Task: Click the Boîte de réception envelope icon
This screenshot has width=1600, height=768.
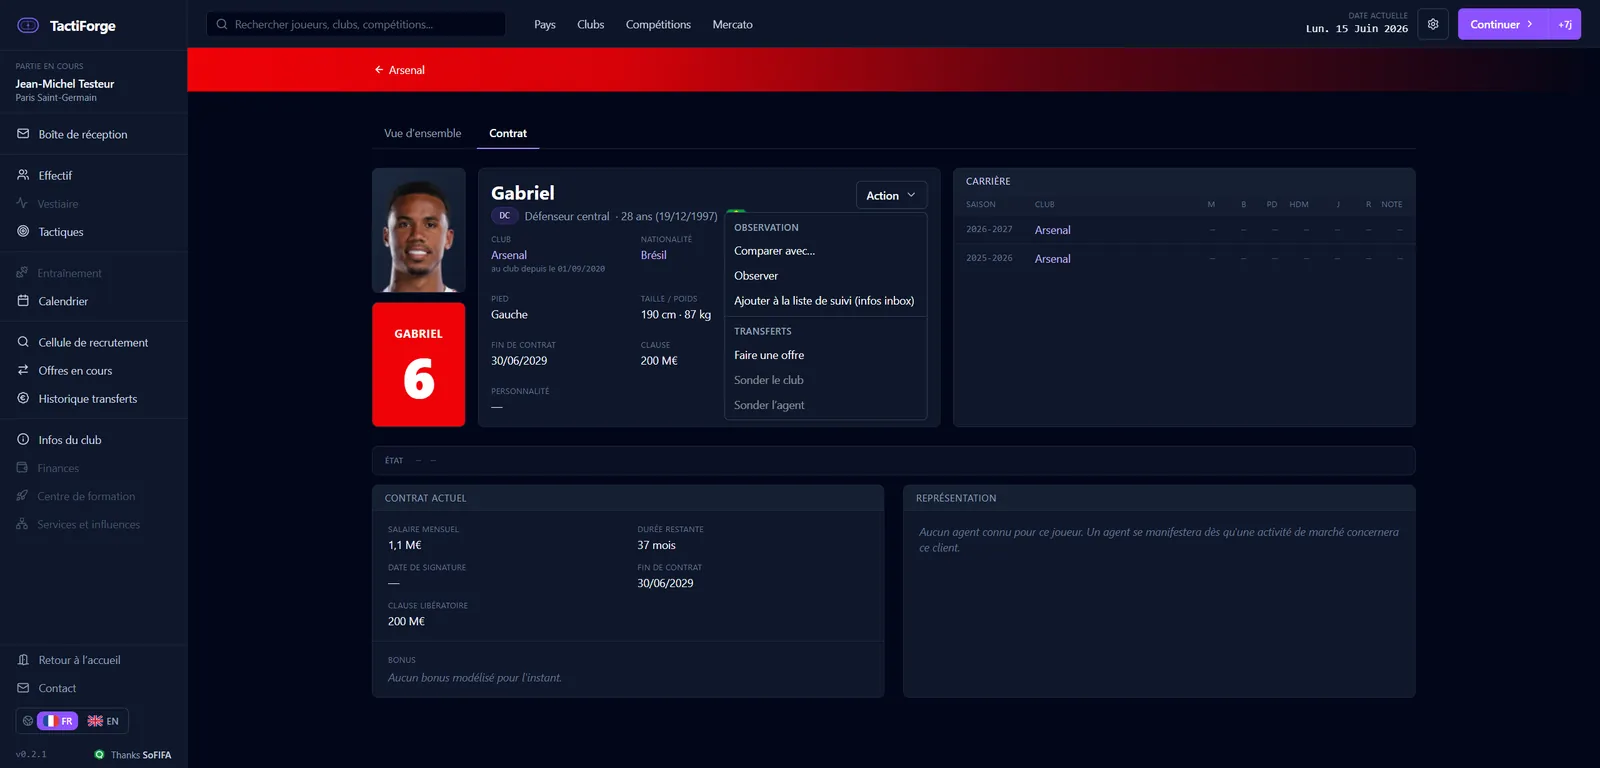Action: 23,134
